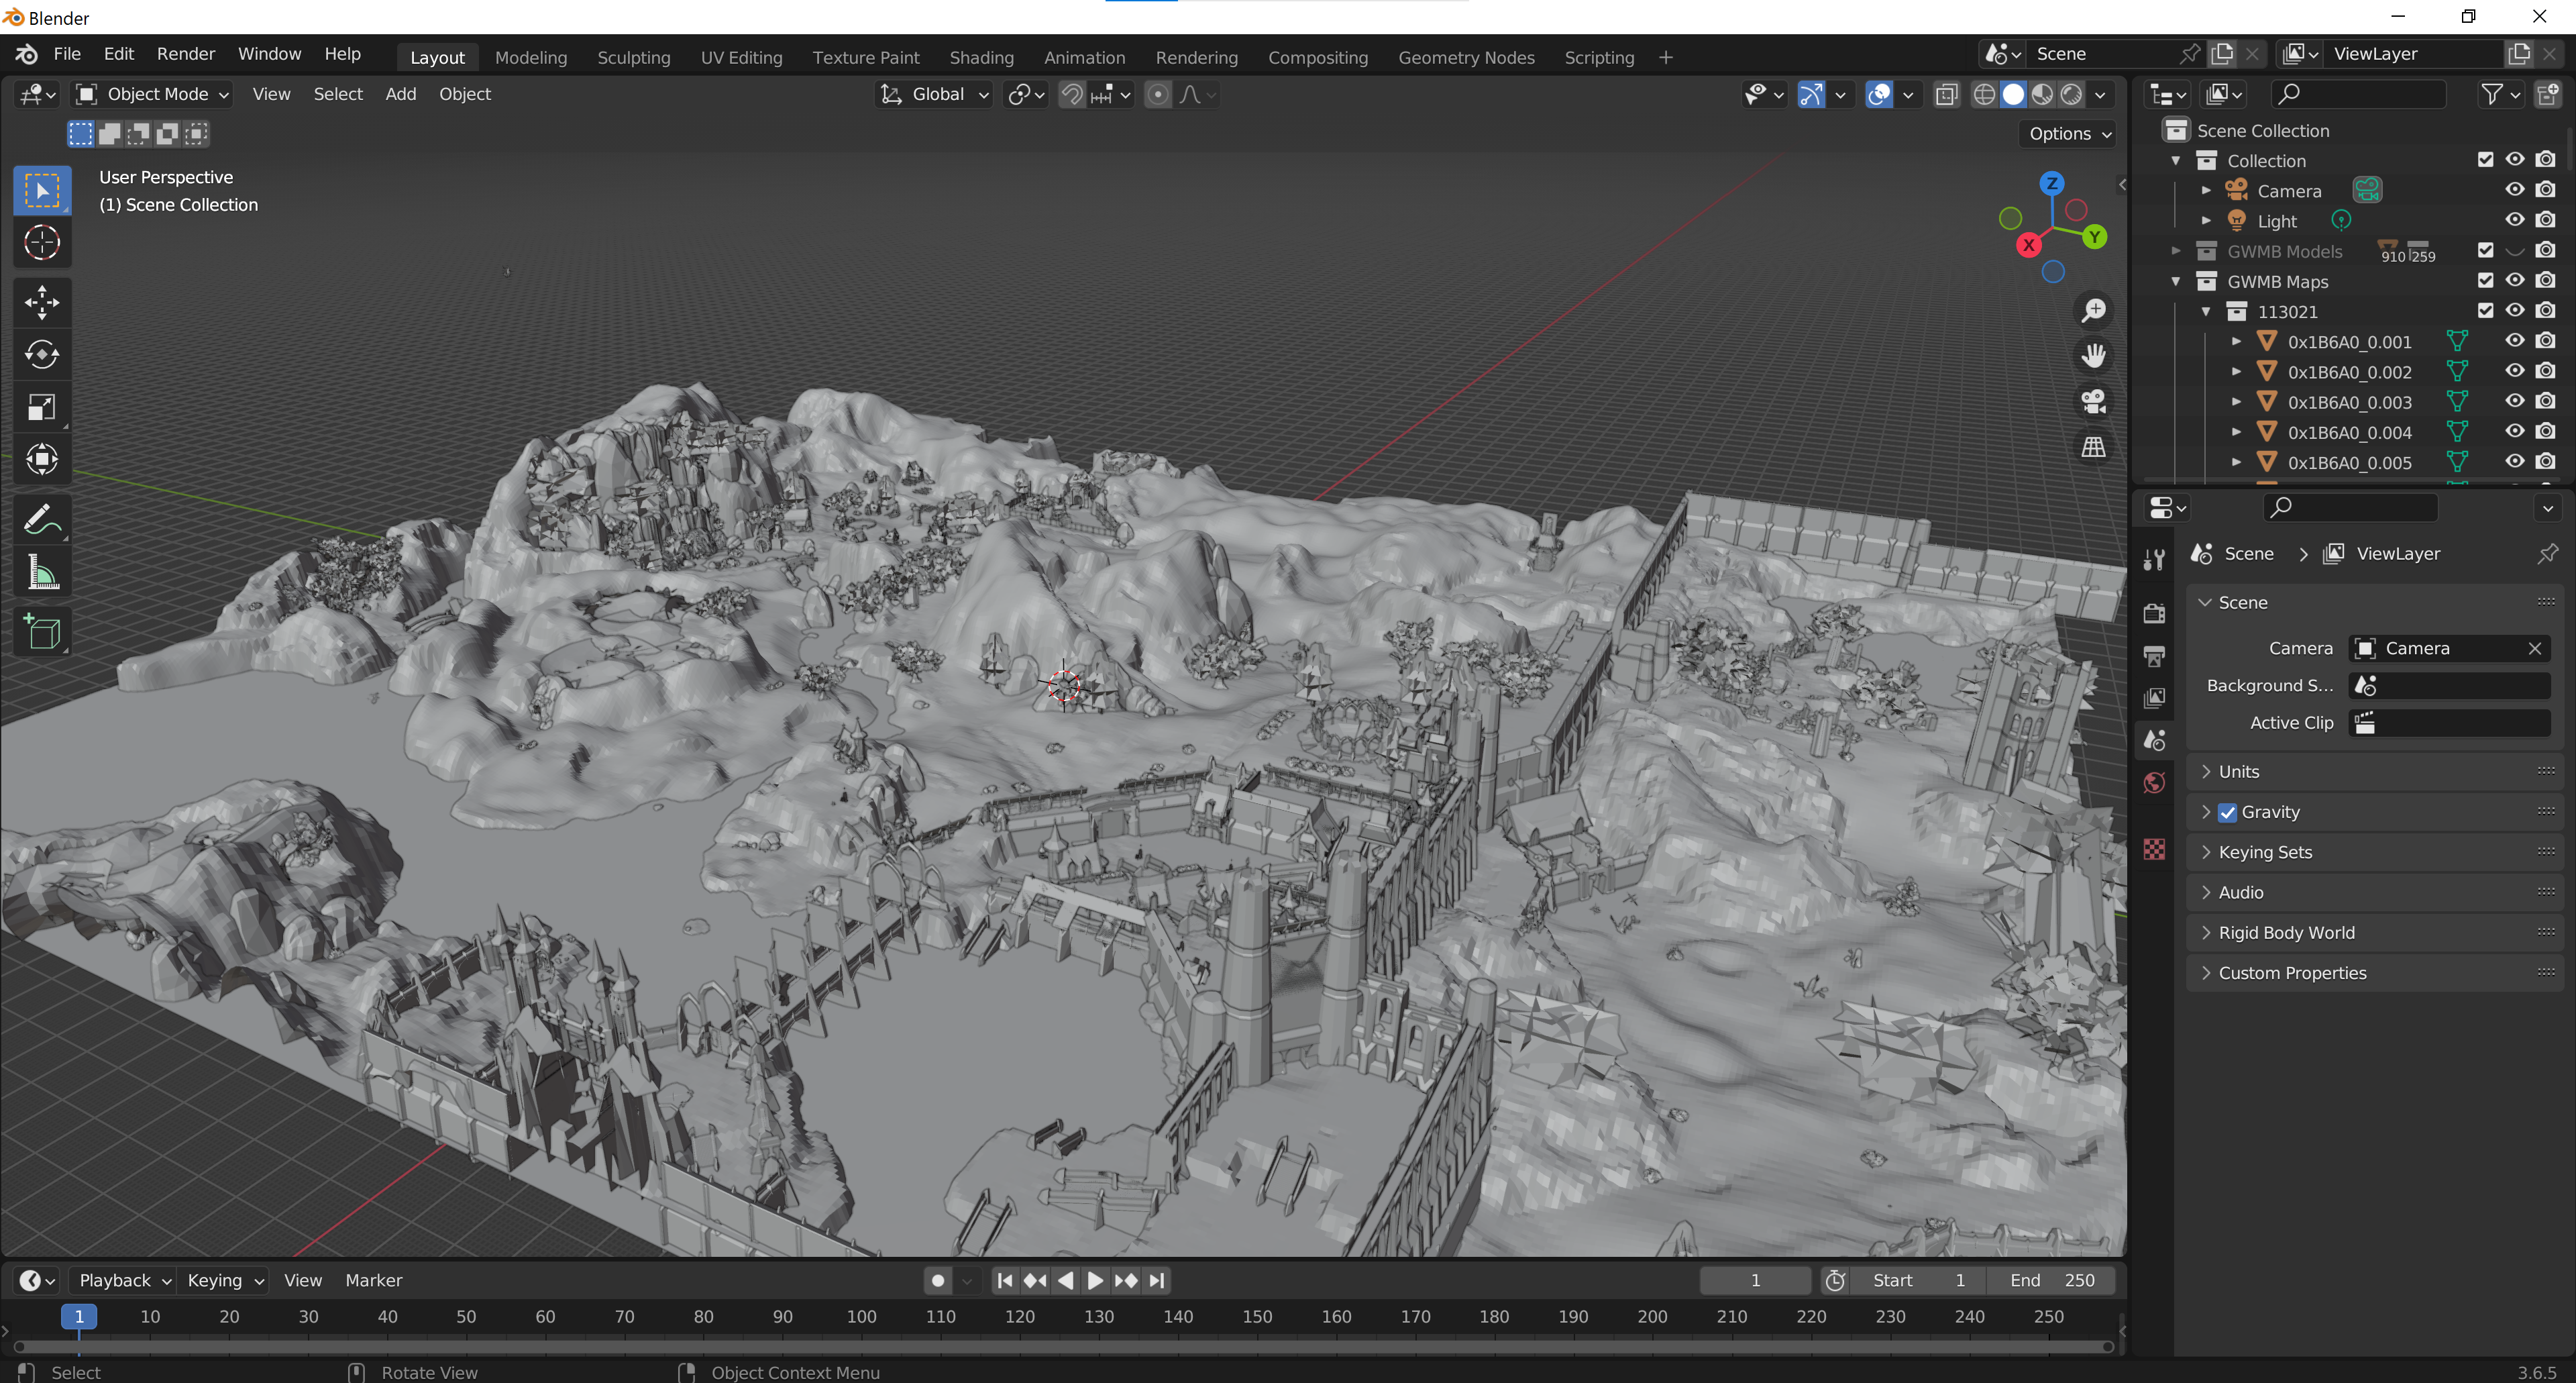Select the Annotate pencil tool
This screenshot has height=1383, width=2576.
pos(42,520)
